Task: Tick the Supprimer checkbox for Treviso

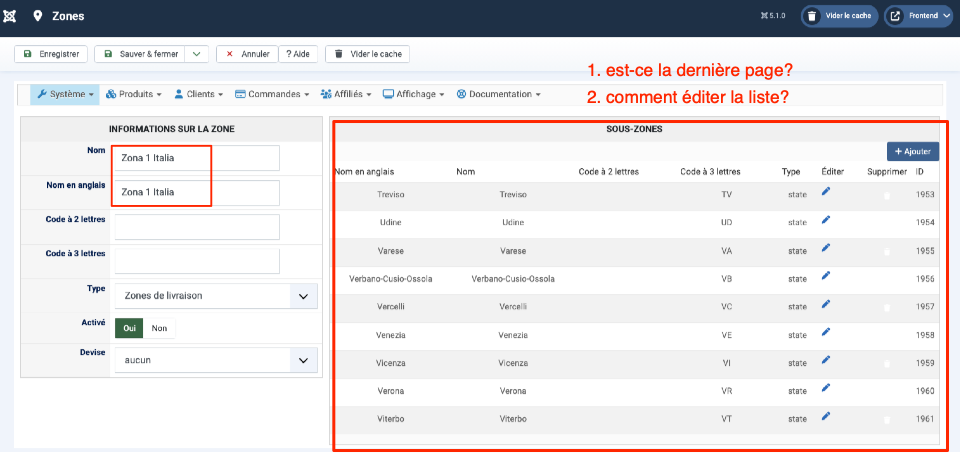Action: [x=887, y=196]
